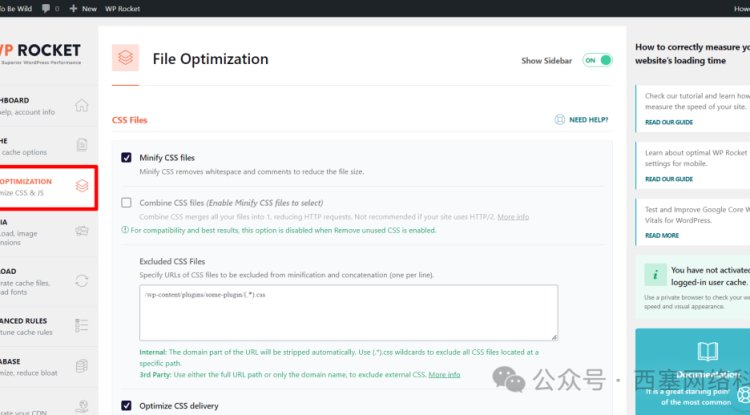Click Read More under Core Web Vitals
Screen dimensions: 750x415
(662, 236)
